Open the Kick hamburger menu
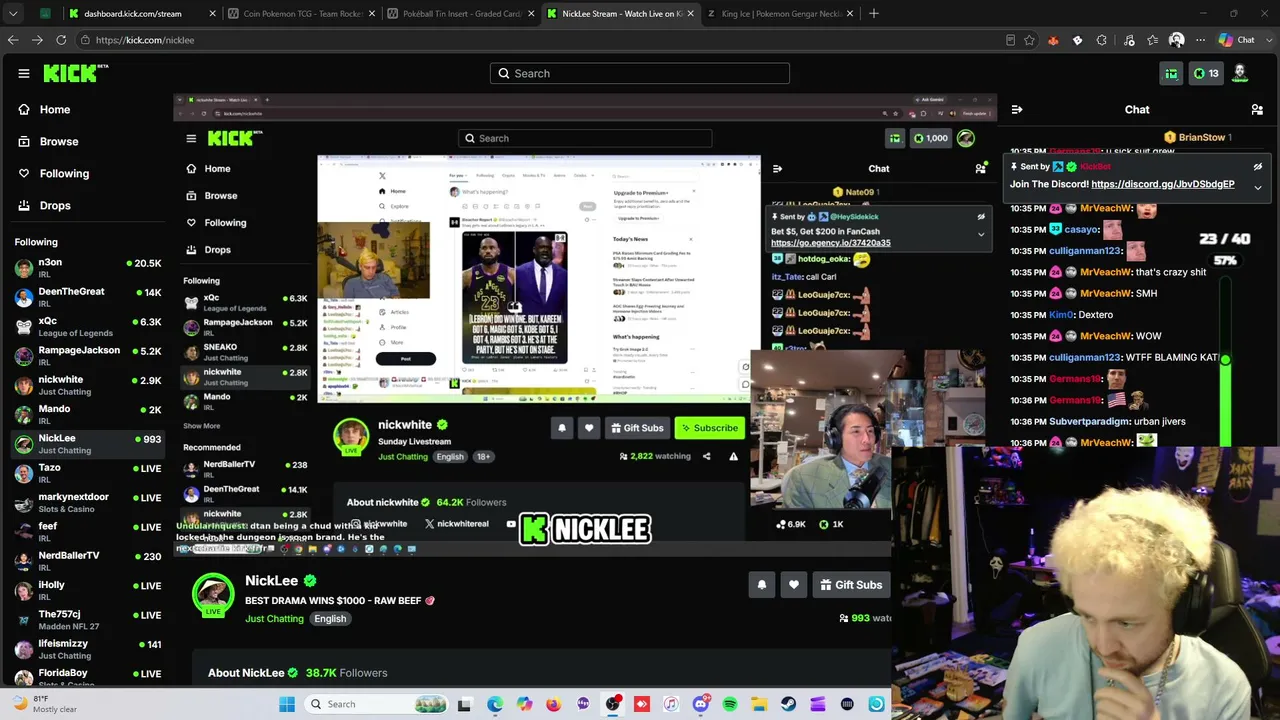Viewport: 1280px width, 720px height. coord(24,73)
